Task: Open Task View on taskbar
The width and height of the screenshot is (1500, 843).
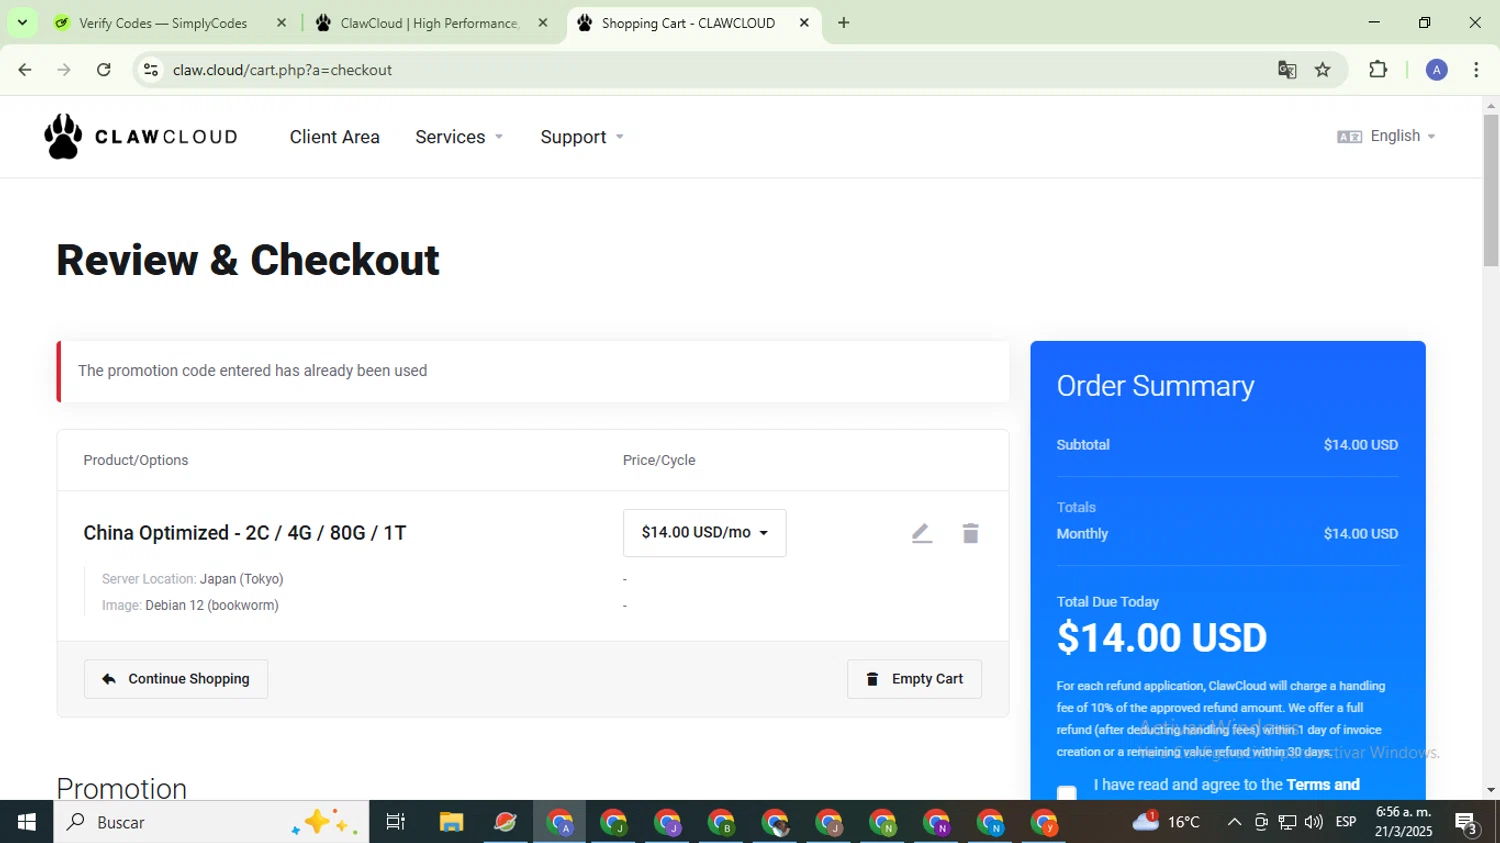Action: pyautogui.click(x=396, y=822)
